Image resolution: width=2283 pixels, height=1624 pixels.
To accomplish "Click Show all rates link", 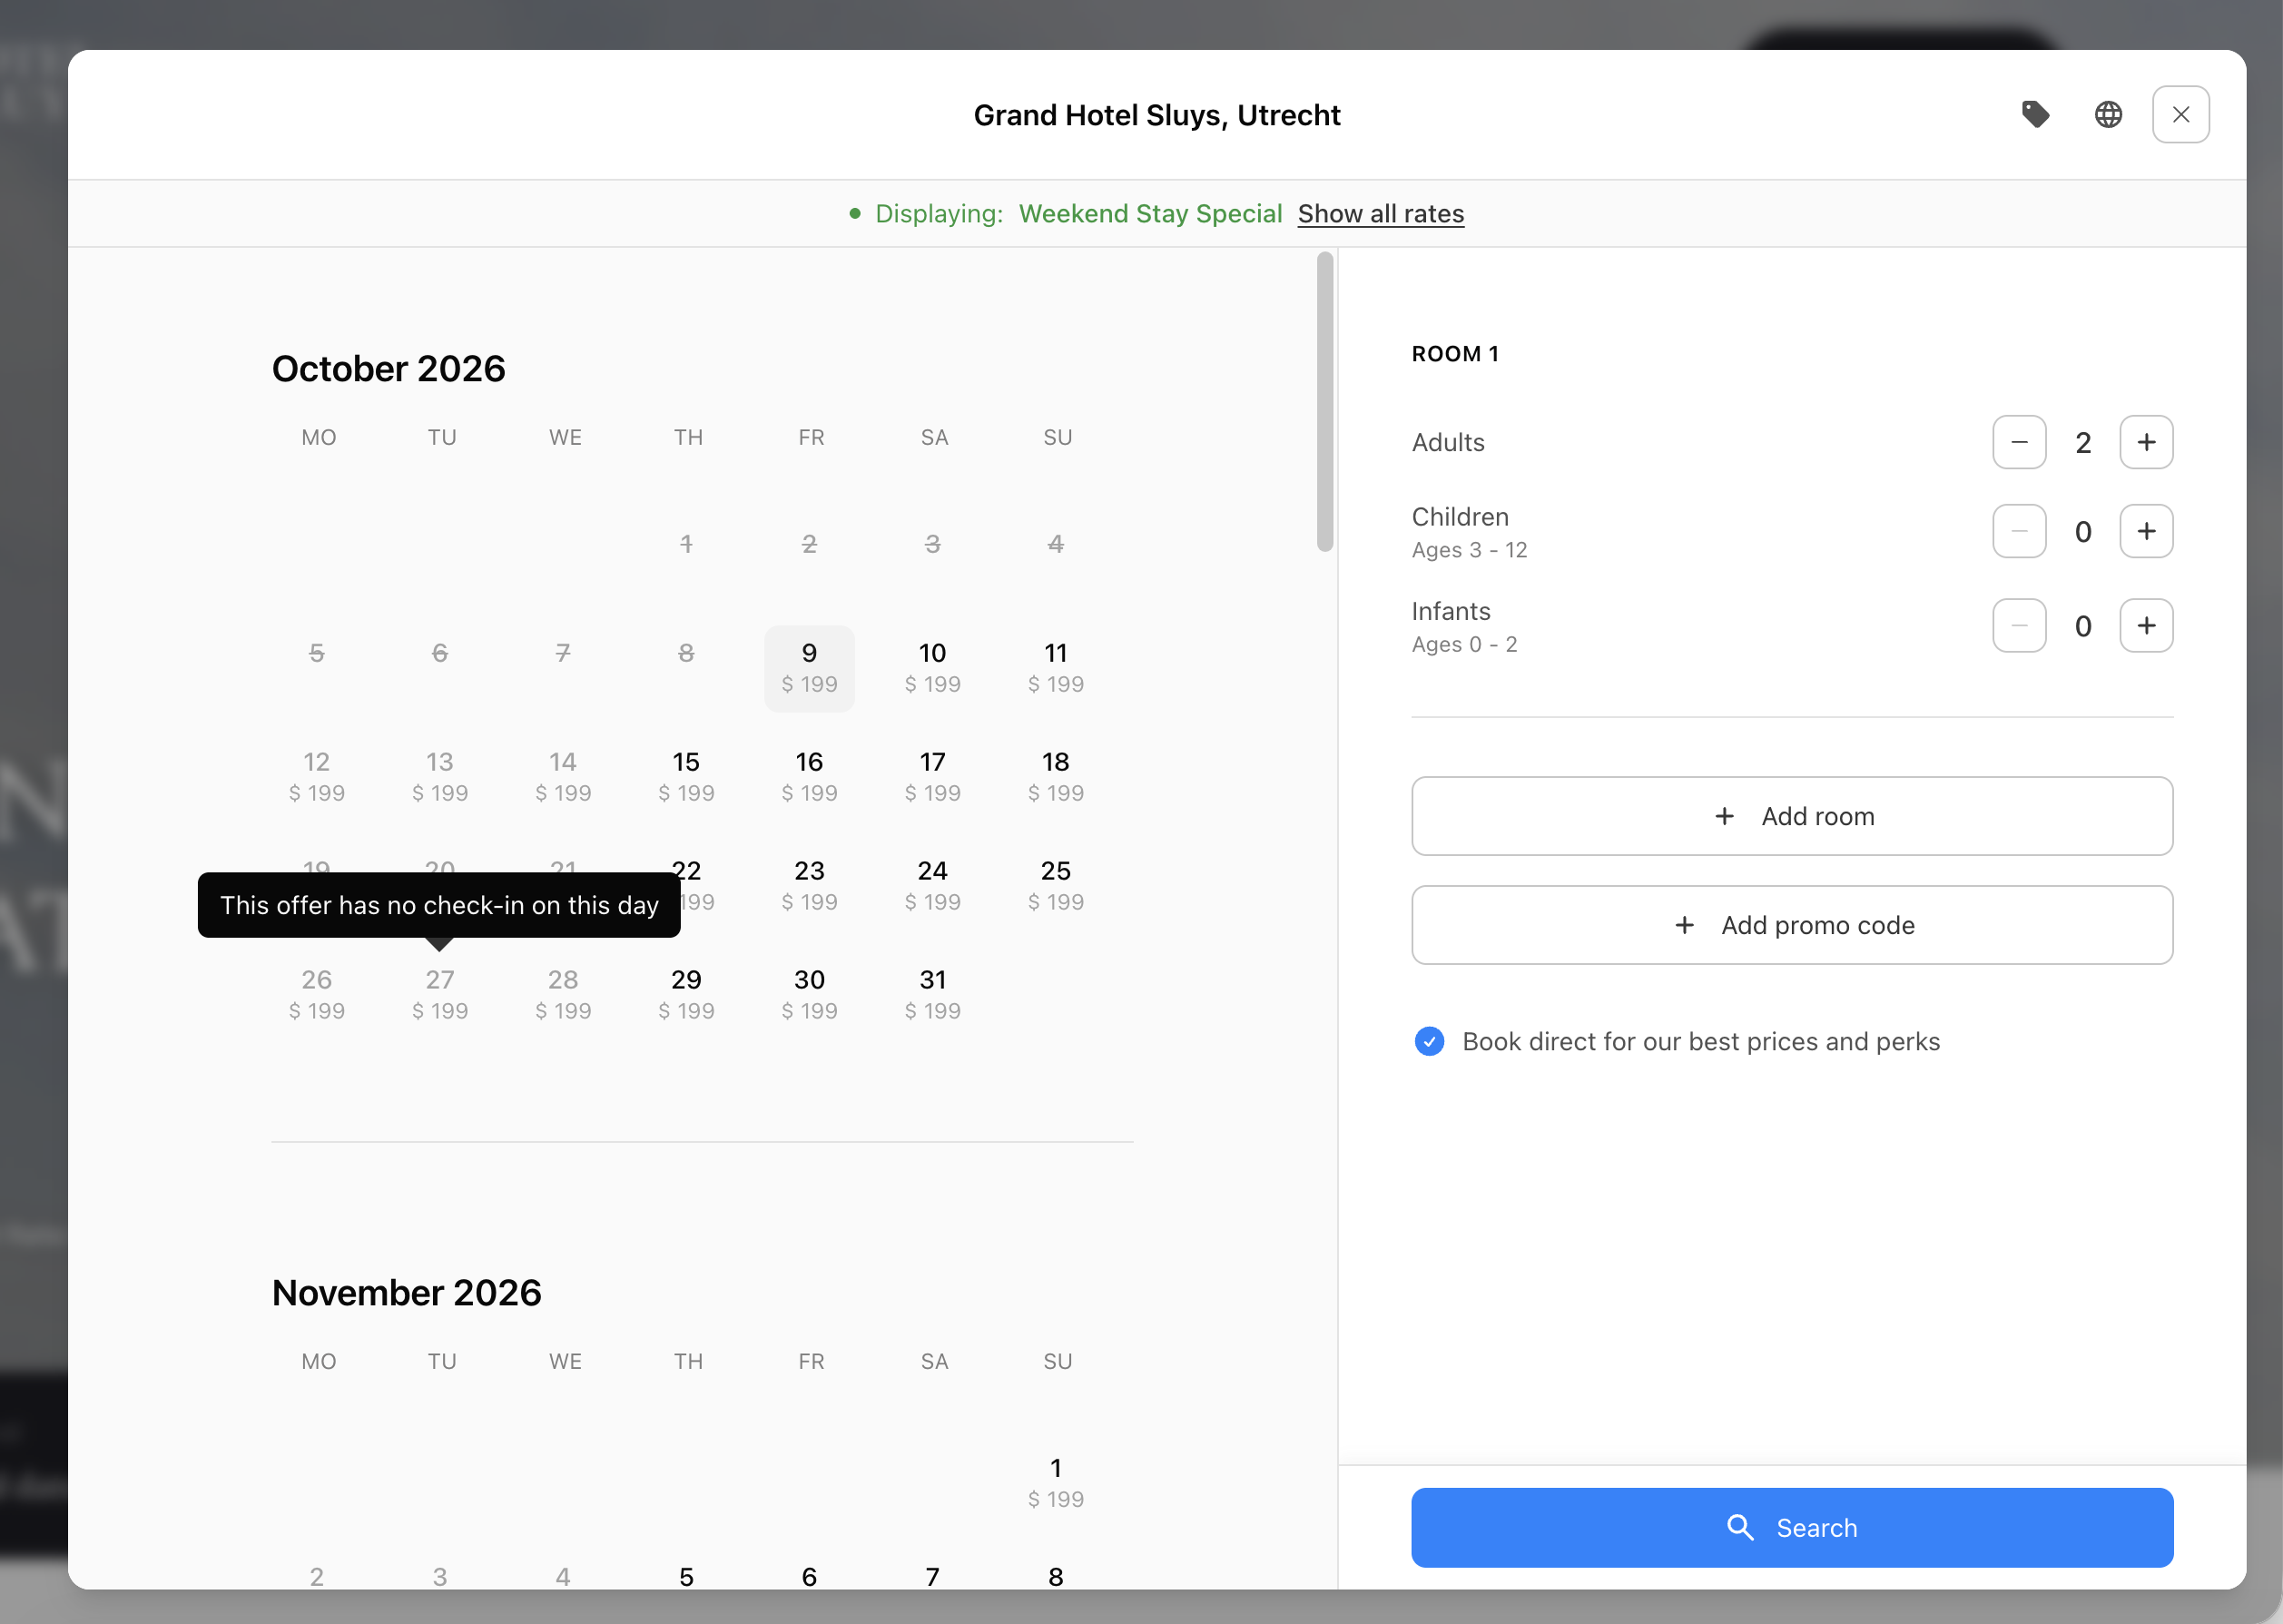I will 1380,213.
